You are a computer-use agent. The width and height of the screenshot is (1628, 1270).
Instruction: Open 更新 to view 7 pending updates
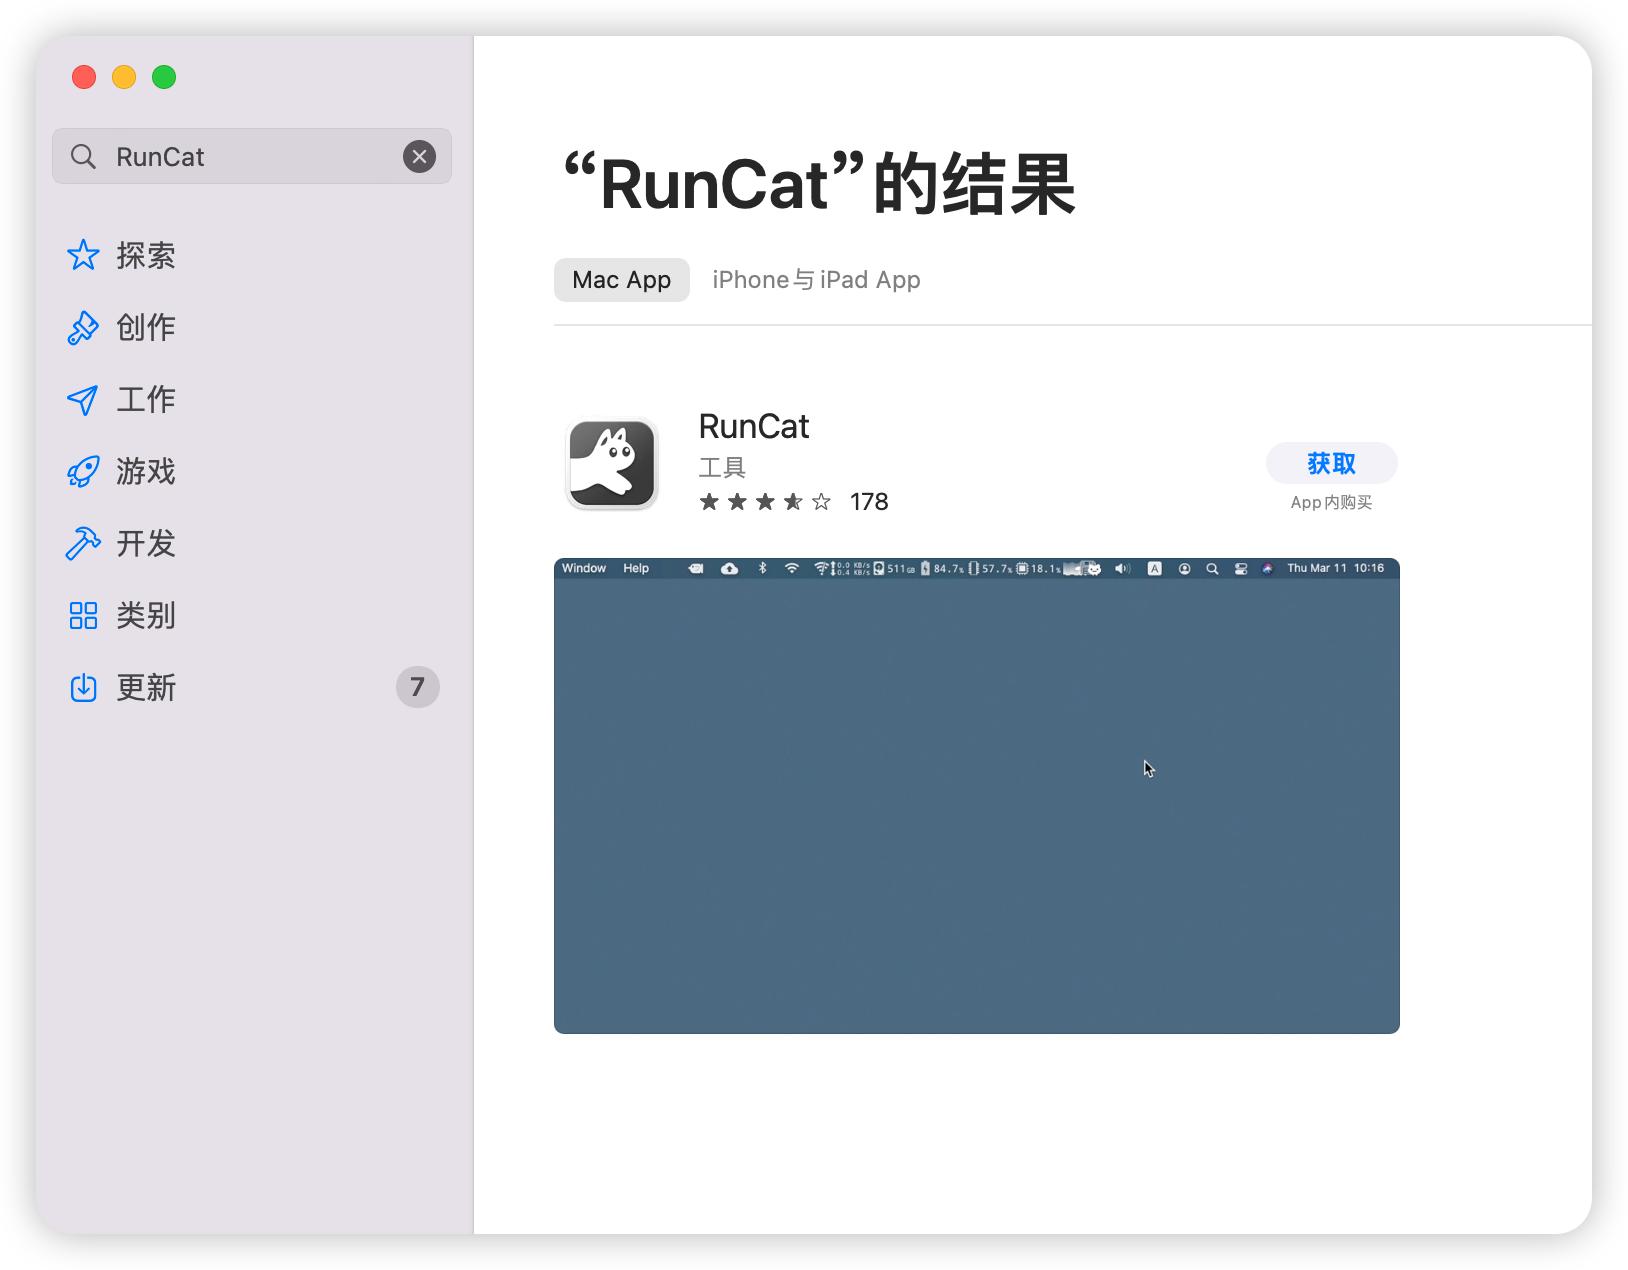[x=147, y=687]
